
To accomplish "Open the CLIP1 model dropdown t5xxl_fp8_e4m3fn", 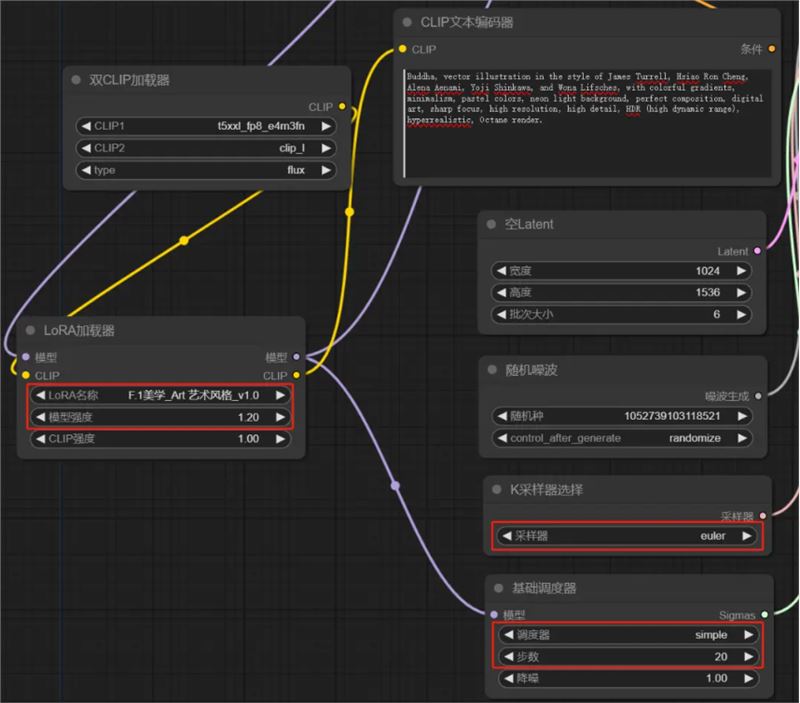I will tap(206, 126).
